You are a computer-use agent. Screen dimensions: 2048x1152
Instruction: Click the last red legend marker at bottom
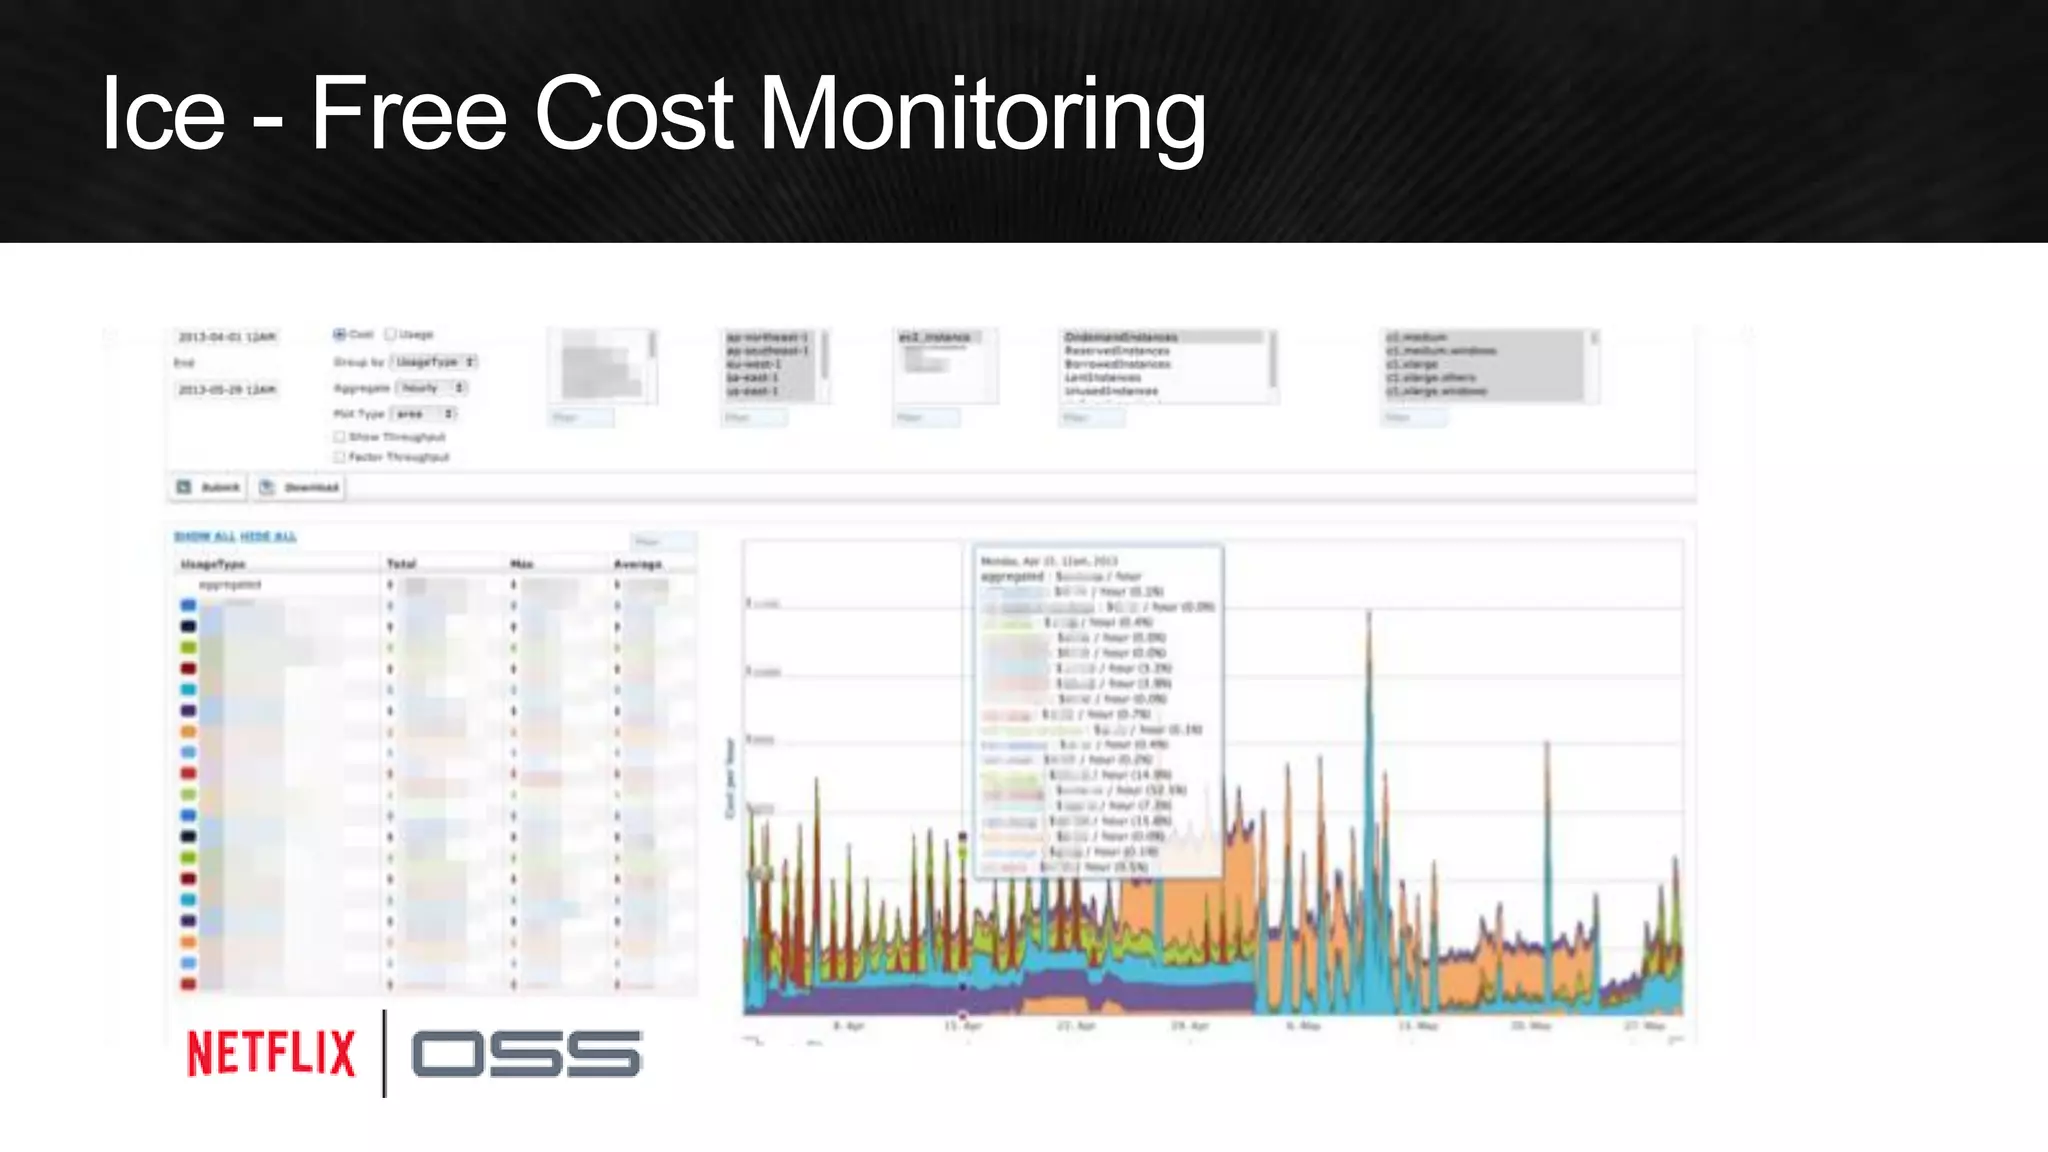click(x=188, y=984)
